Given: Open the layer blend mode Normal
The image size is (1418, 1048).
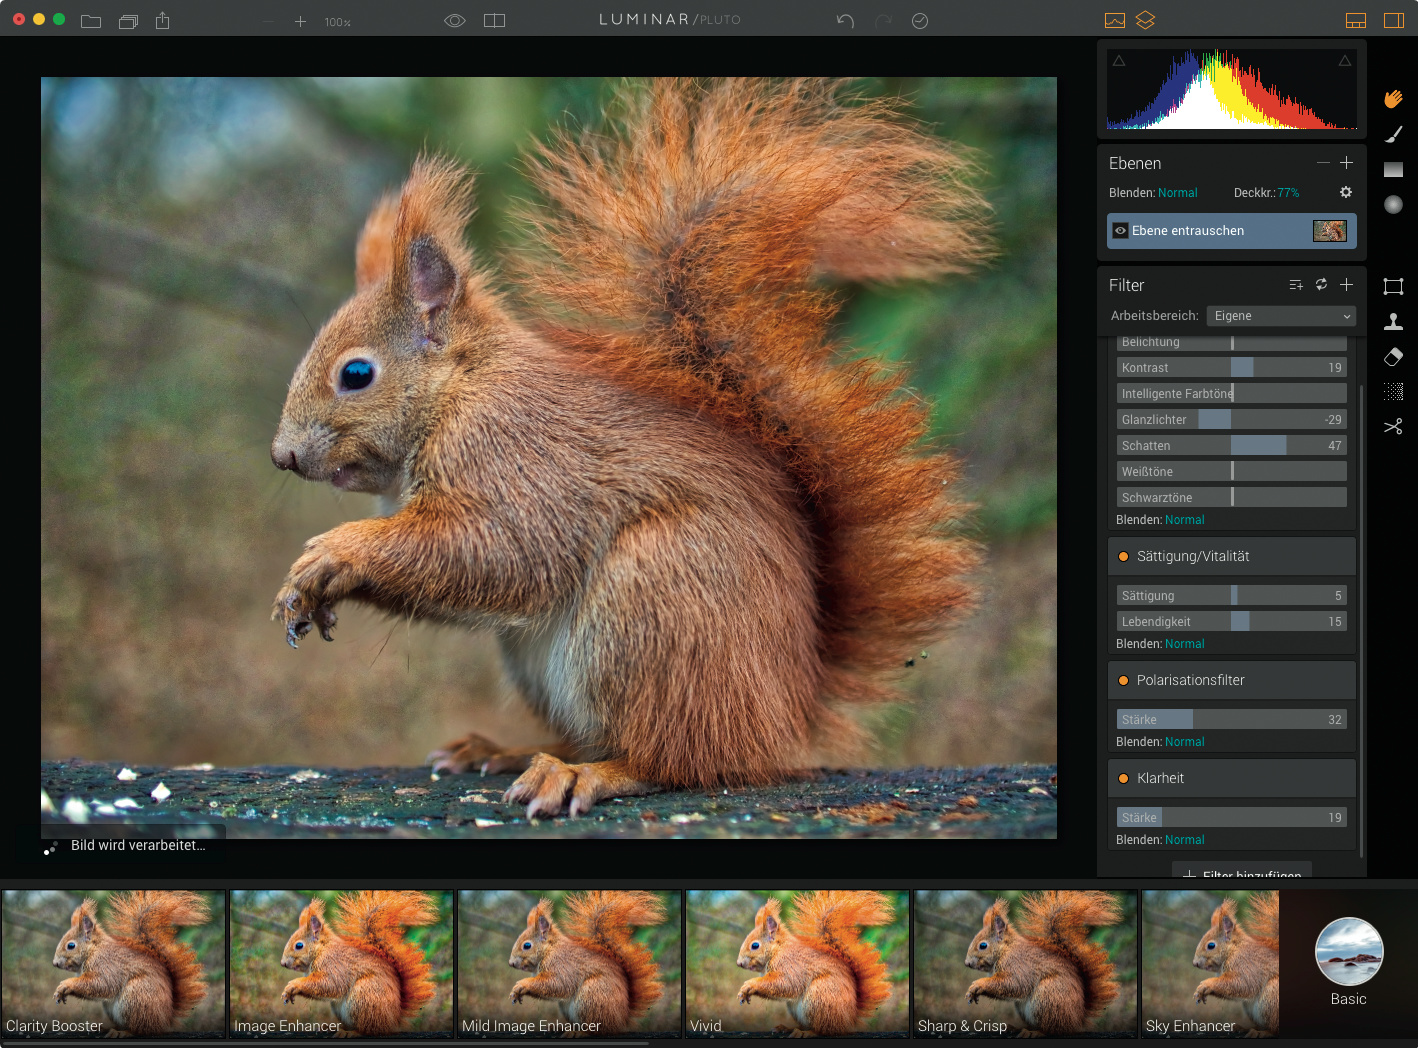Looking at the screenshot, I should (x=1177, y=193).
